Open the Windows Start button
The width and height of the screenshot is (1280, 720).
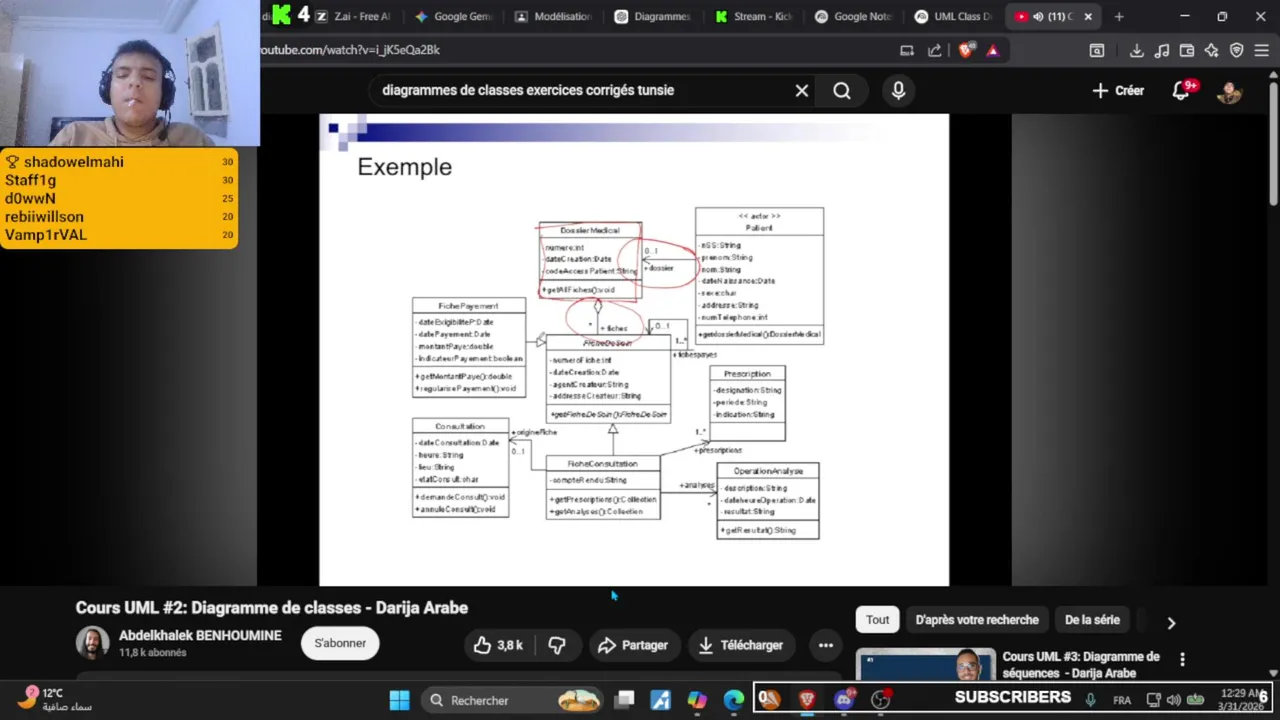(x=399, y=700)
